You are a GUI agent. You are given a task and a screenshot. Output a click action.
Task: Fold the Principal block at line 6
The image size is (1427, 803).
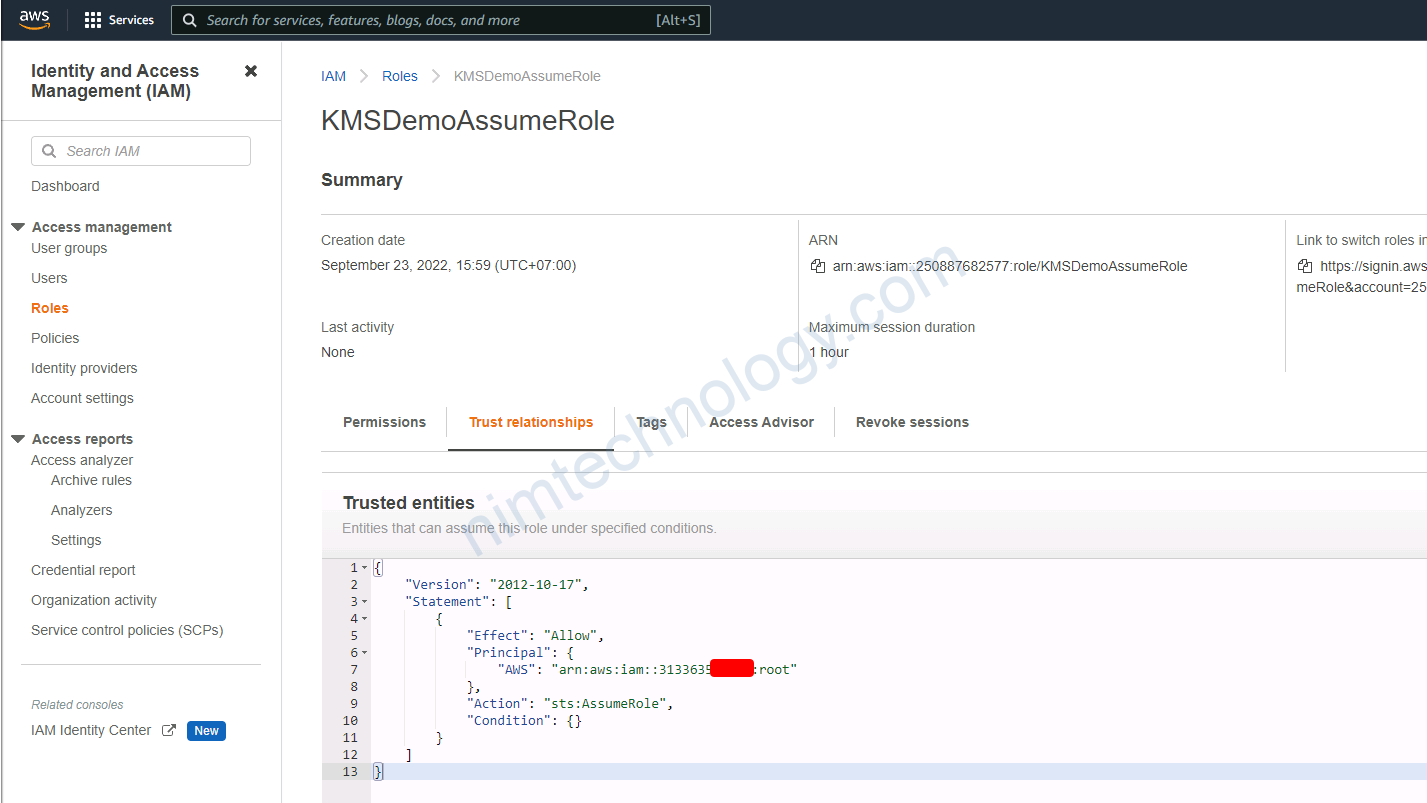click(x=364, y=653)
